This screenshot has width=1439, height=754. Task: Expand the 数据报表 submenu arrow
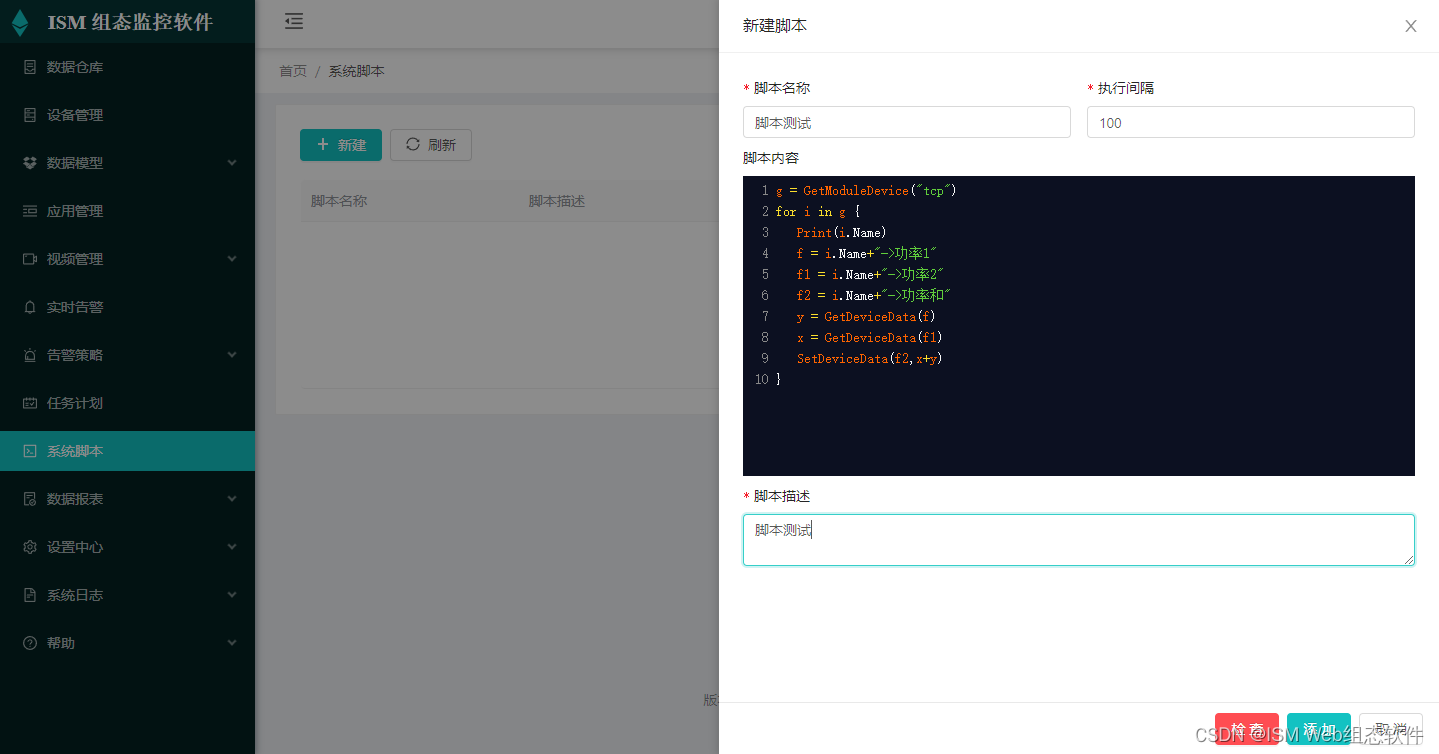[x=232, y=499]
